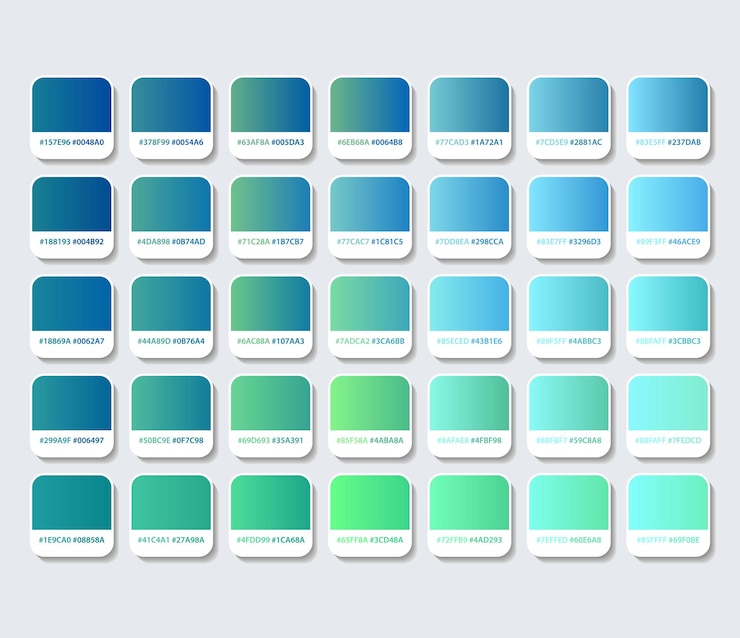Click the hex code text #27A98A
This screenshot has height=638, width=740.
point(188,540)
